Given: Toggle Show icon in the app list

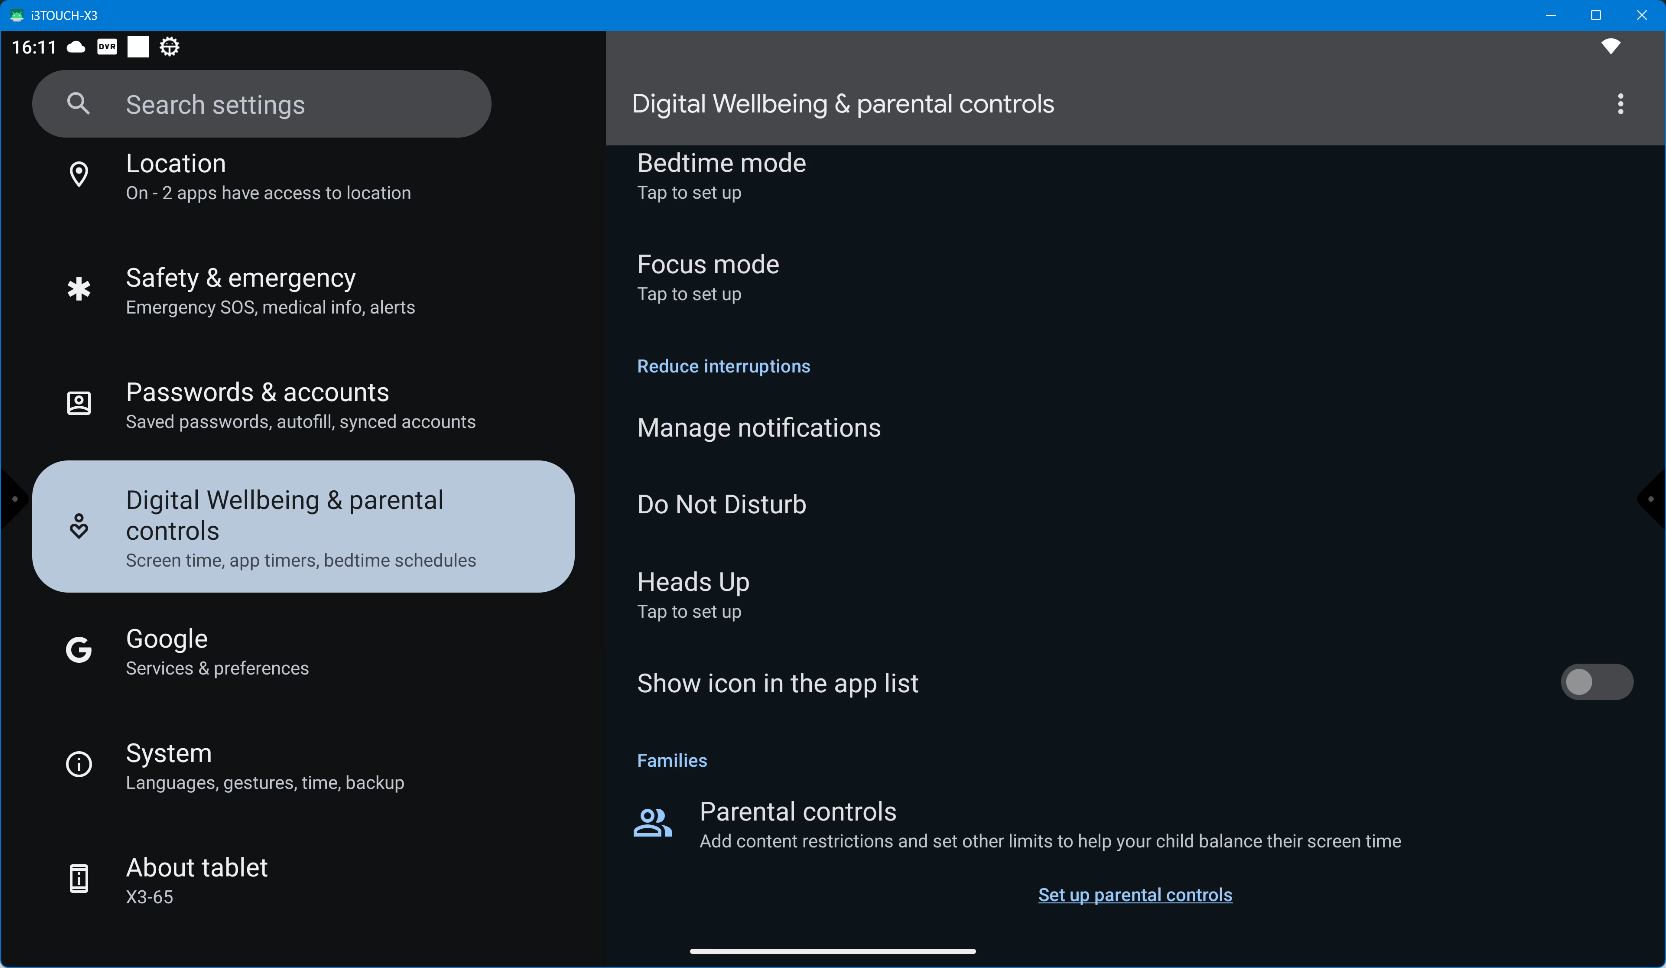Looking at the screenshot, I should click(x=1596, y=683).
